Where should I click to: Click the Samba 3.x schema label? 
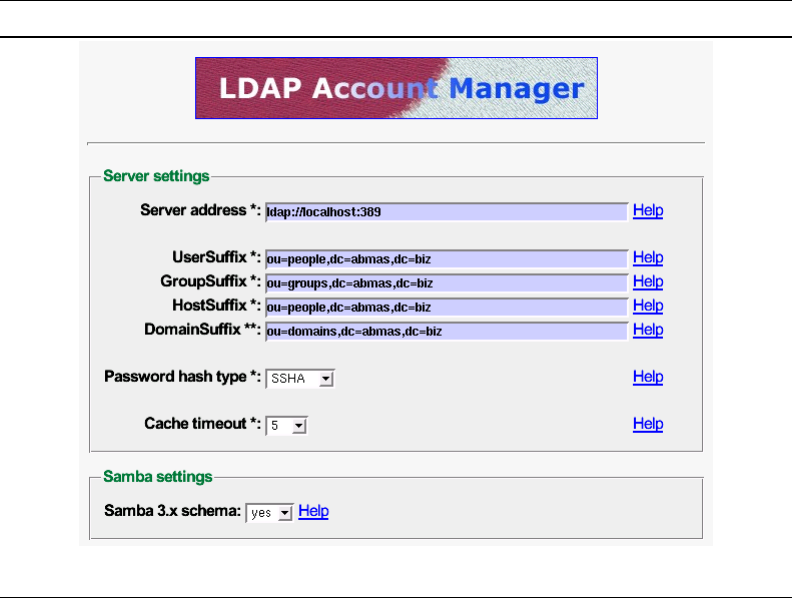[173, 511]
